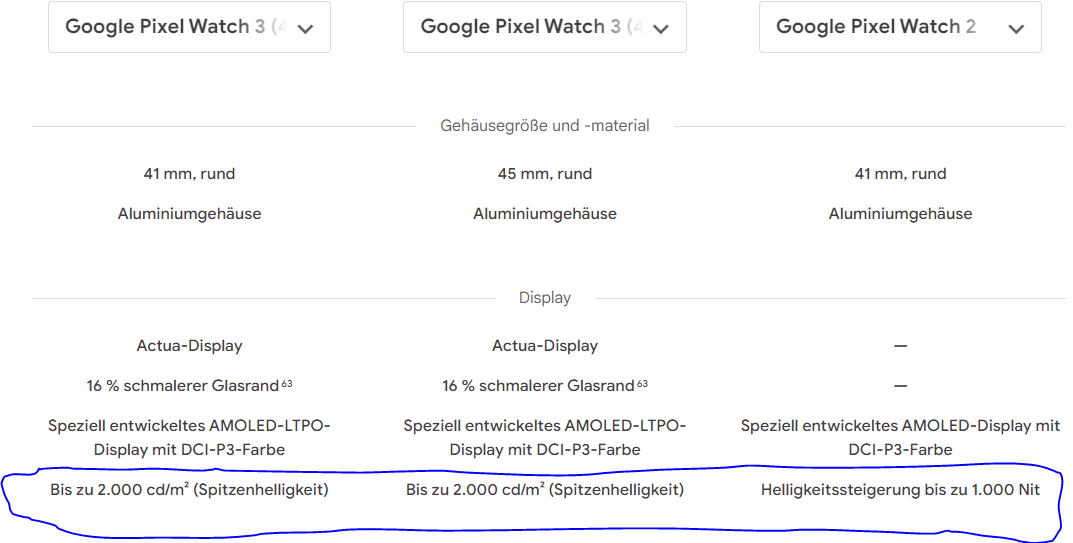Click the chevron arrow in Pixel Watch 2 selector
Screen dimensions: 1073x543
(1016, 29)
